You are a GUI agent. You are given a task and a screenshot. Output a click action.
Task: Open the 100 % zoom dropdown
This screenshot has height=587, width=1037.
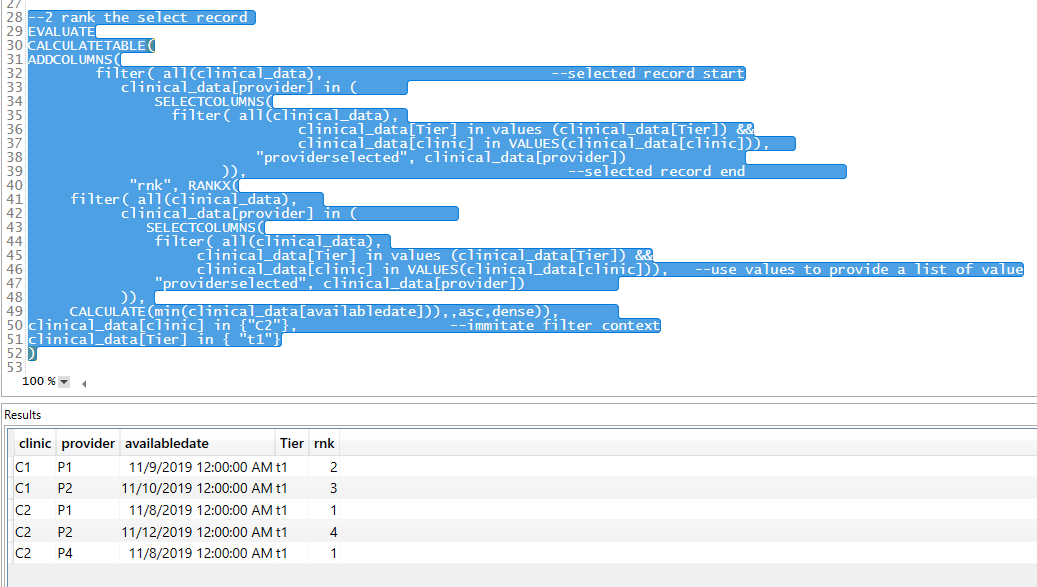pyautogui.click(x=64, y=381)
